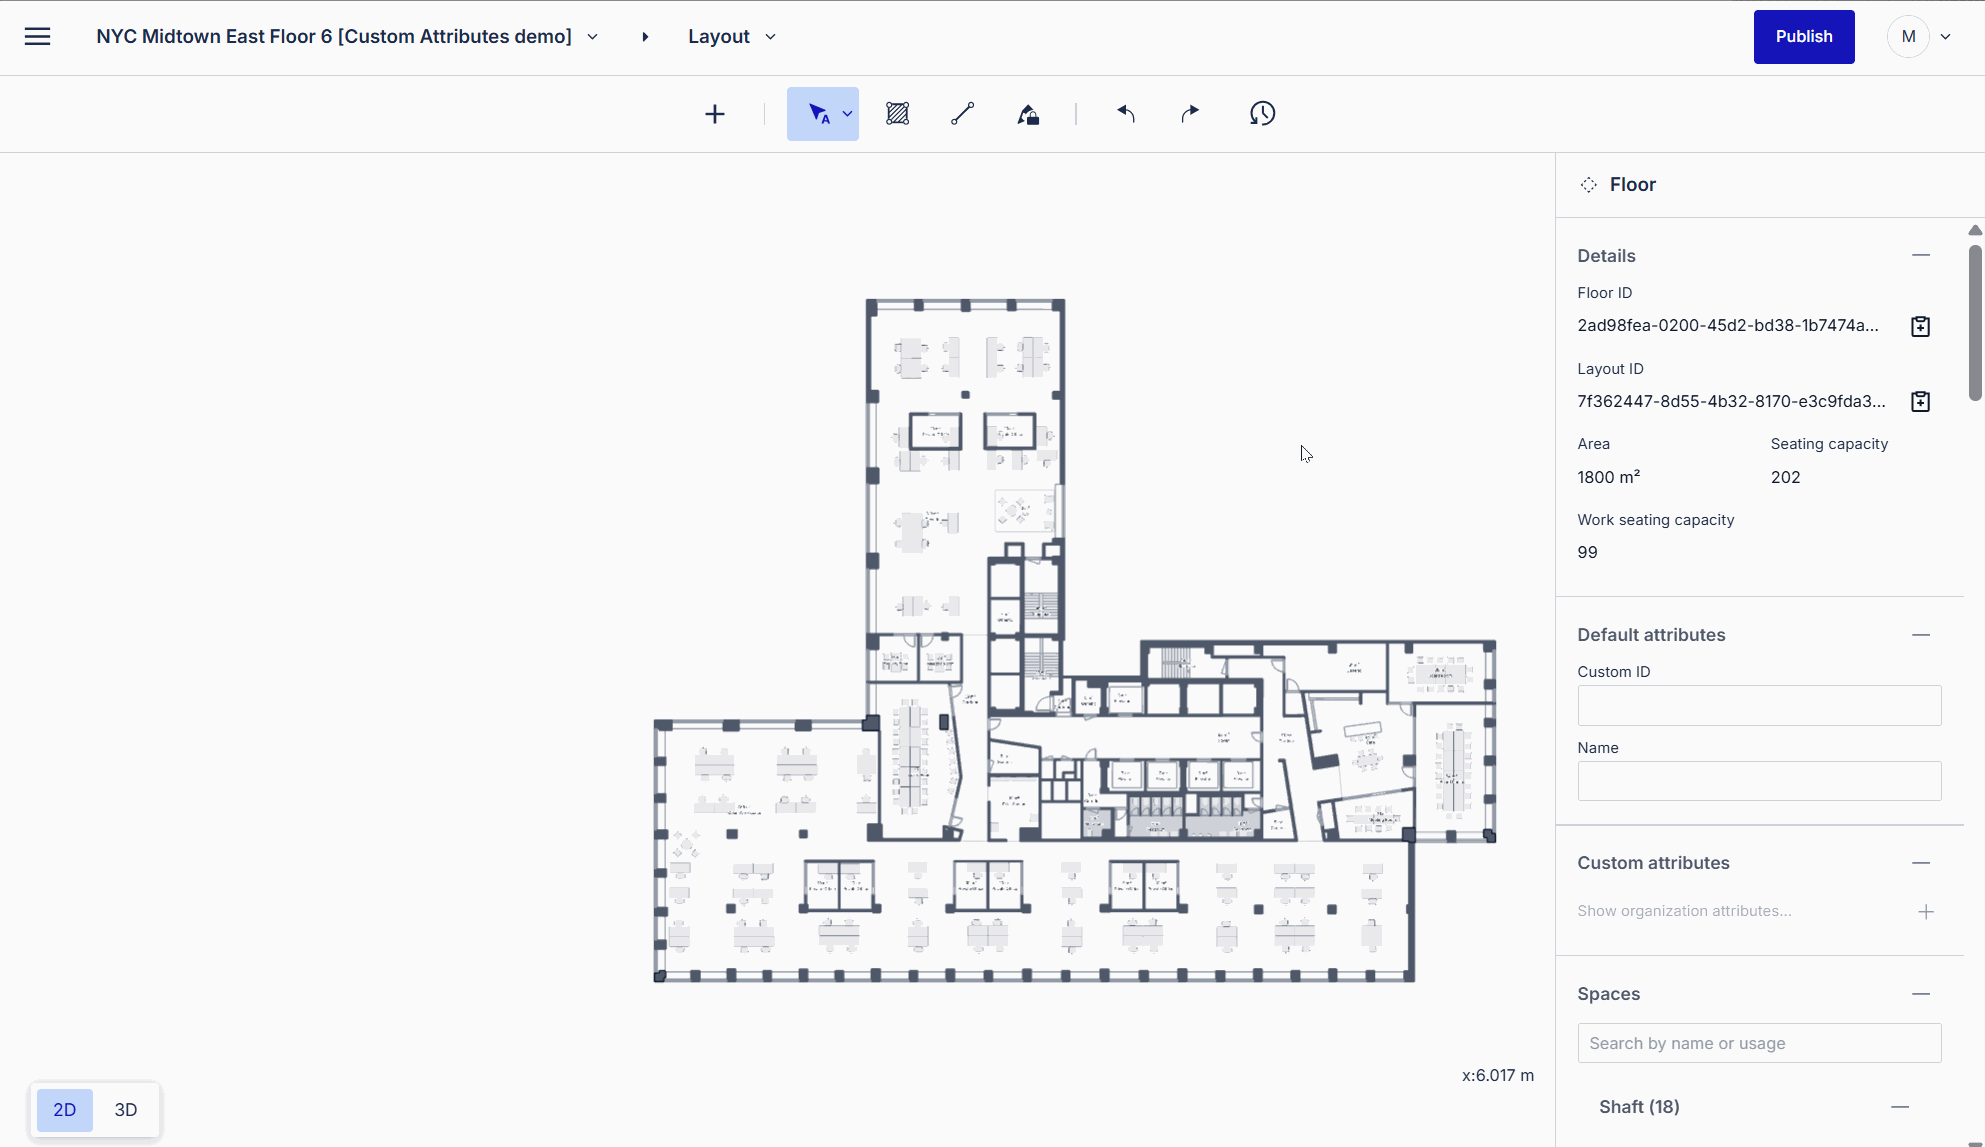Click the Name input field
Viewport: 1985px width, 1147px height.
pyautogui.click(x=1759, y=781)
